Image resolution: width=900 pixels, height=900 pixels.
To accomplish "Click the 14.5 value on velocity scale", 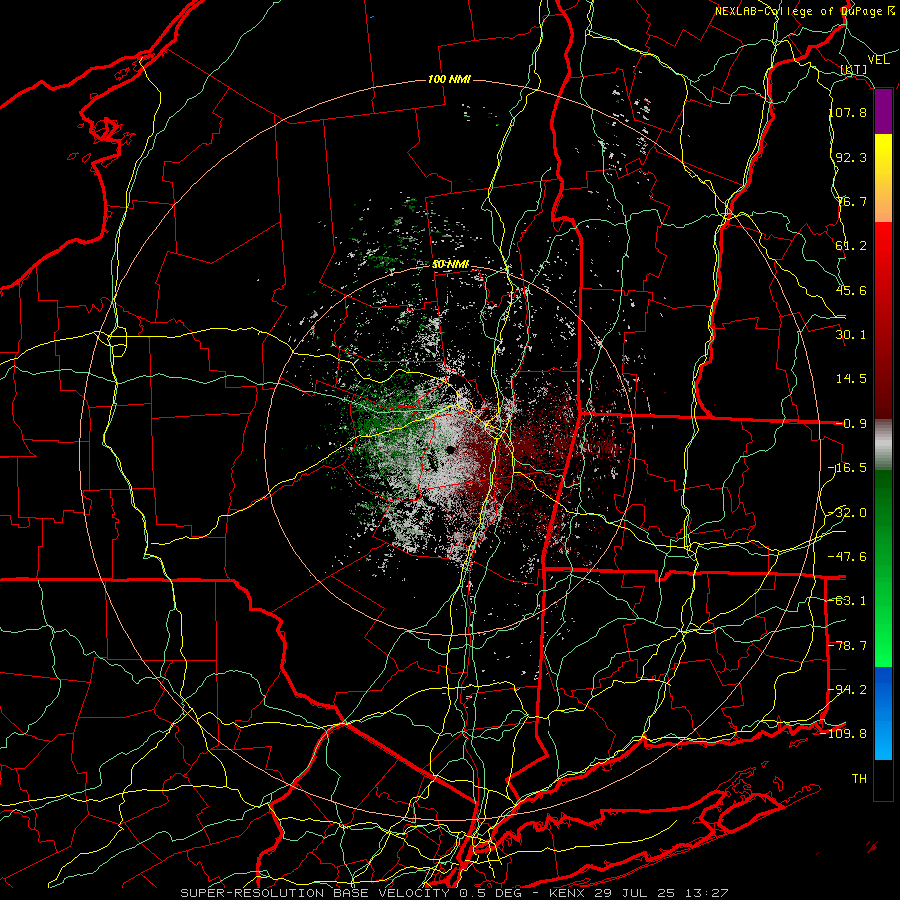I will tap(851, 379).
